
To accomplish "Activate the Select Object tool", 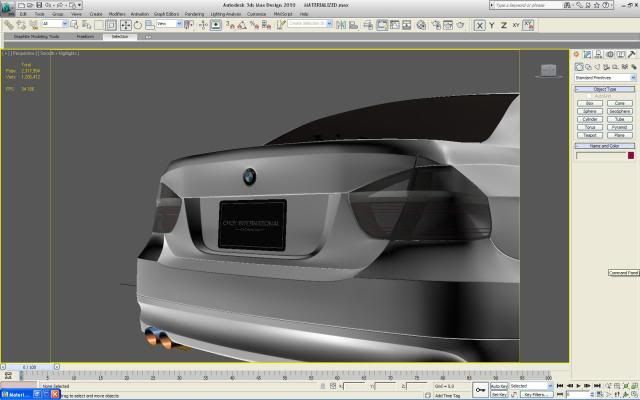I will (x=74, y=25).
